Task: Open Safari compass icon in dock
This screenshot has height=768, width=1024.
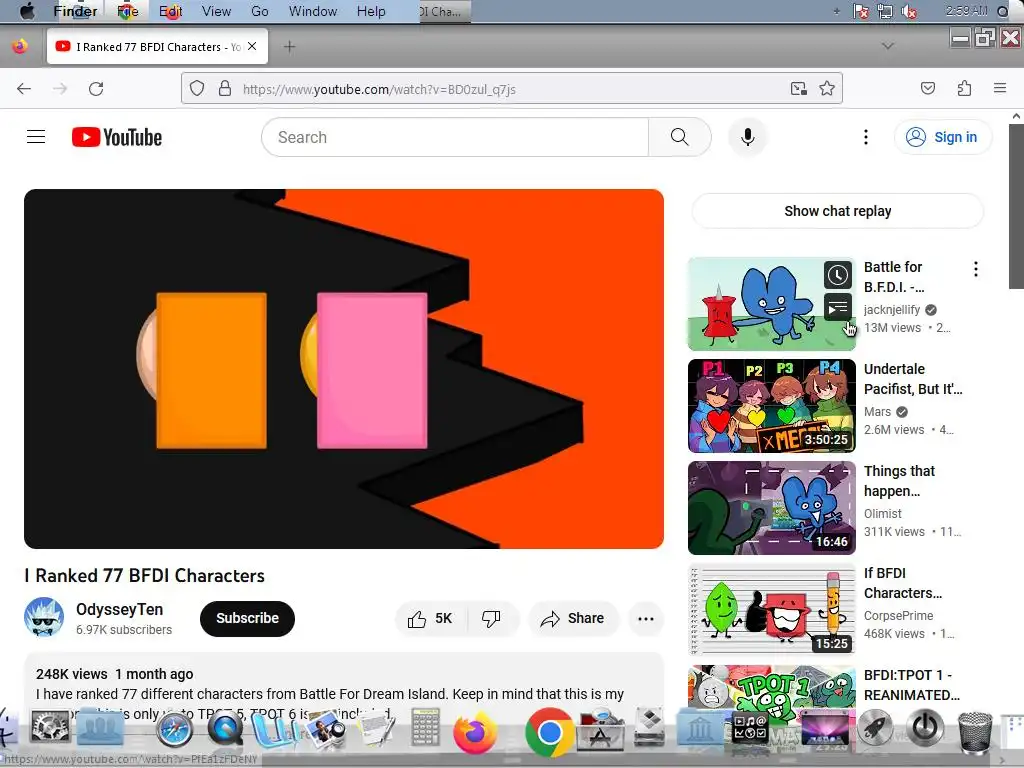Action: 174,729
